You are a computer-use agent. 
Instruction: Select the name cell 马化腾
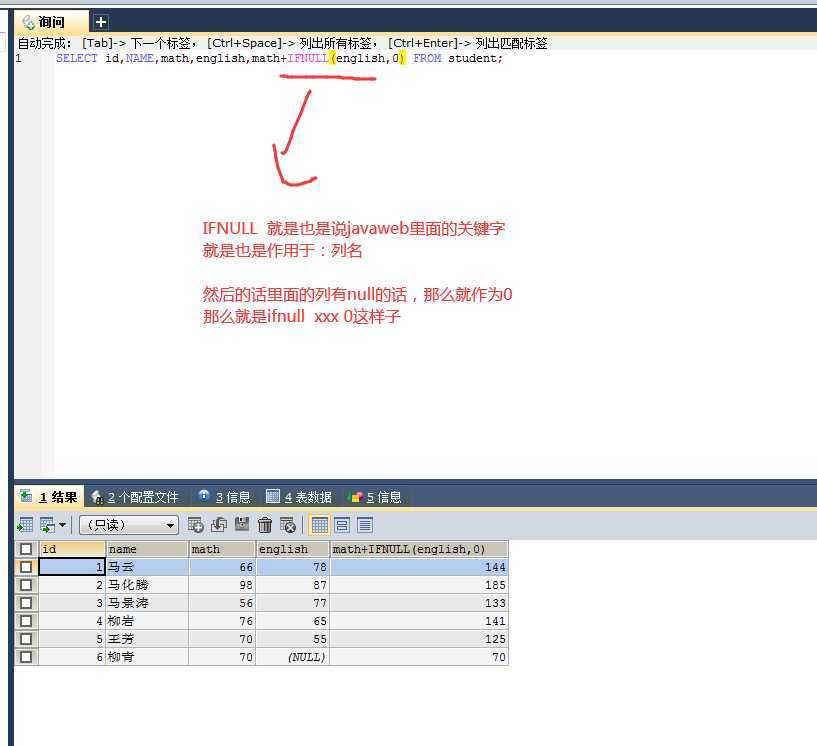coord(147,585)
